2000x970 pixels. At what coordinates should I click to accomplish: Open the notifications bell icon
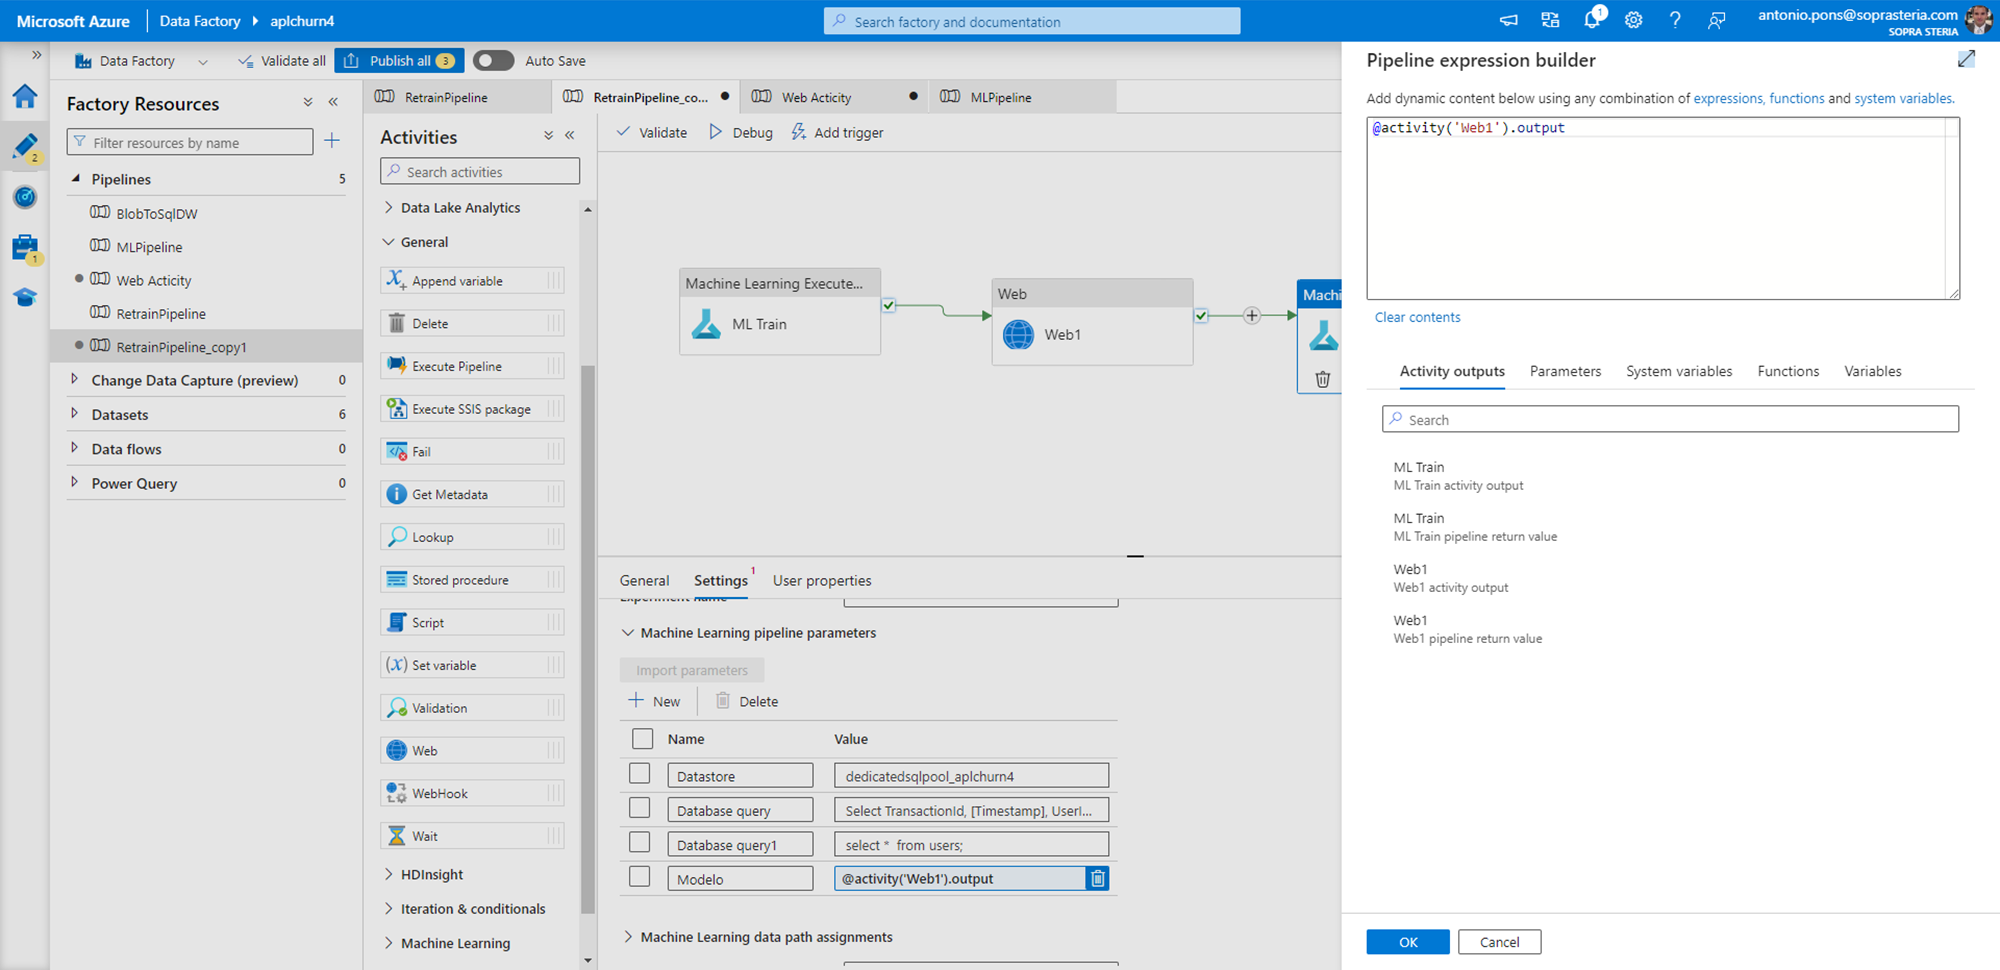pyautogui.click(x=1592, y=20)
